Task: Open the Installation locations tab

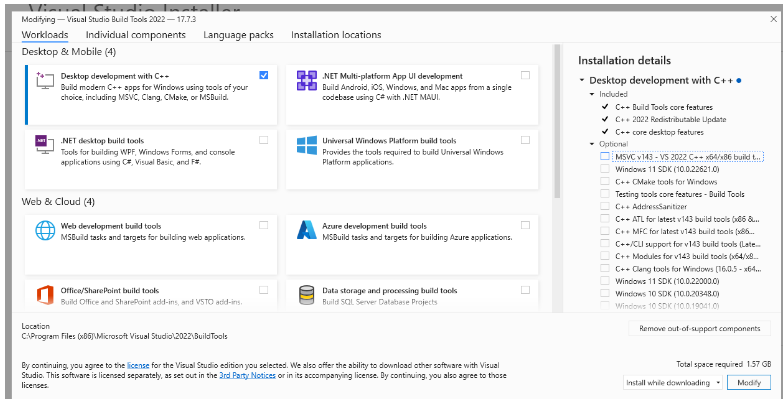Action: [336, 35]
